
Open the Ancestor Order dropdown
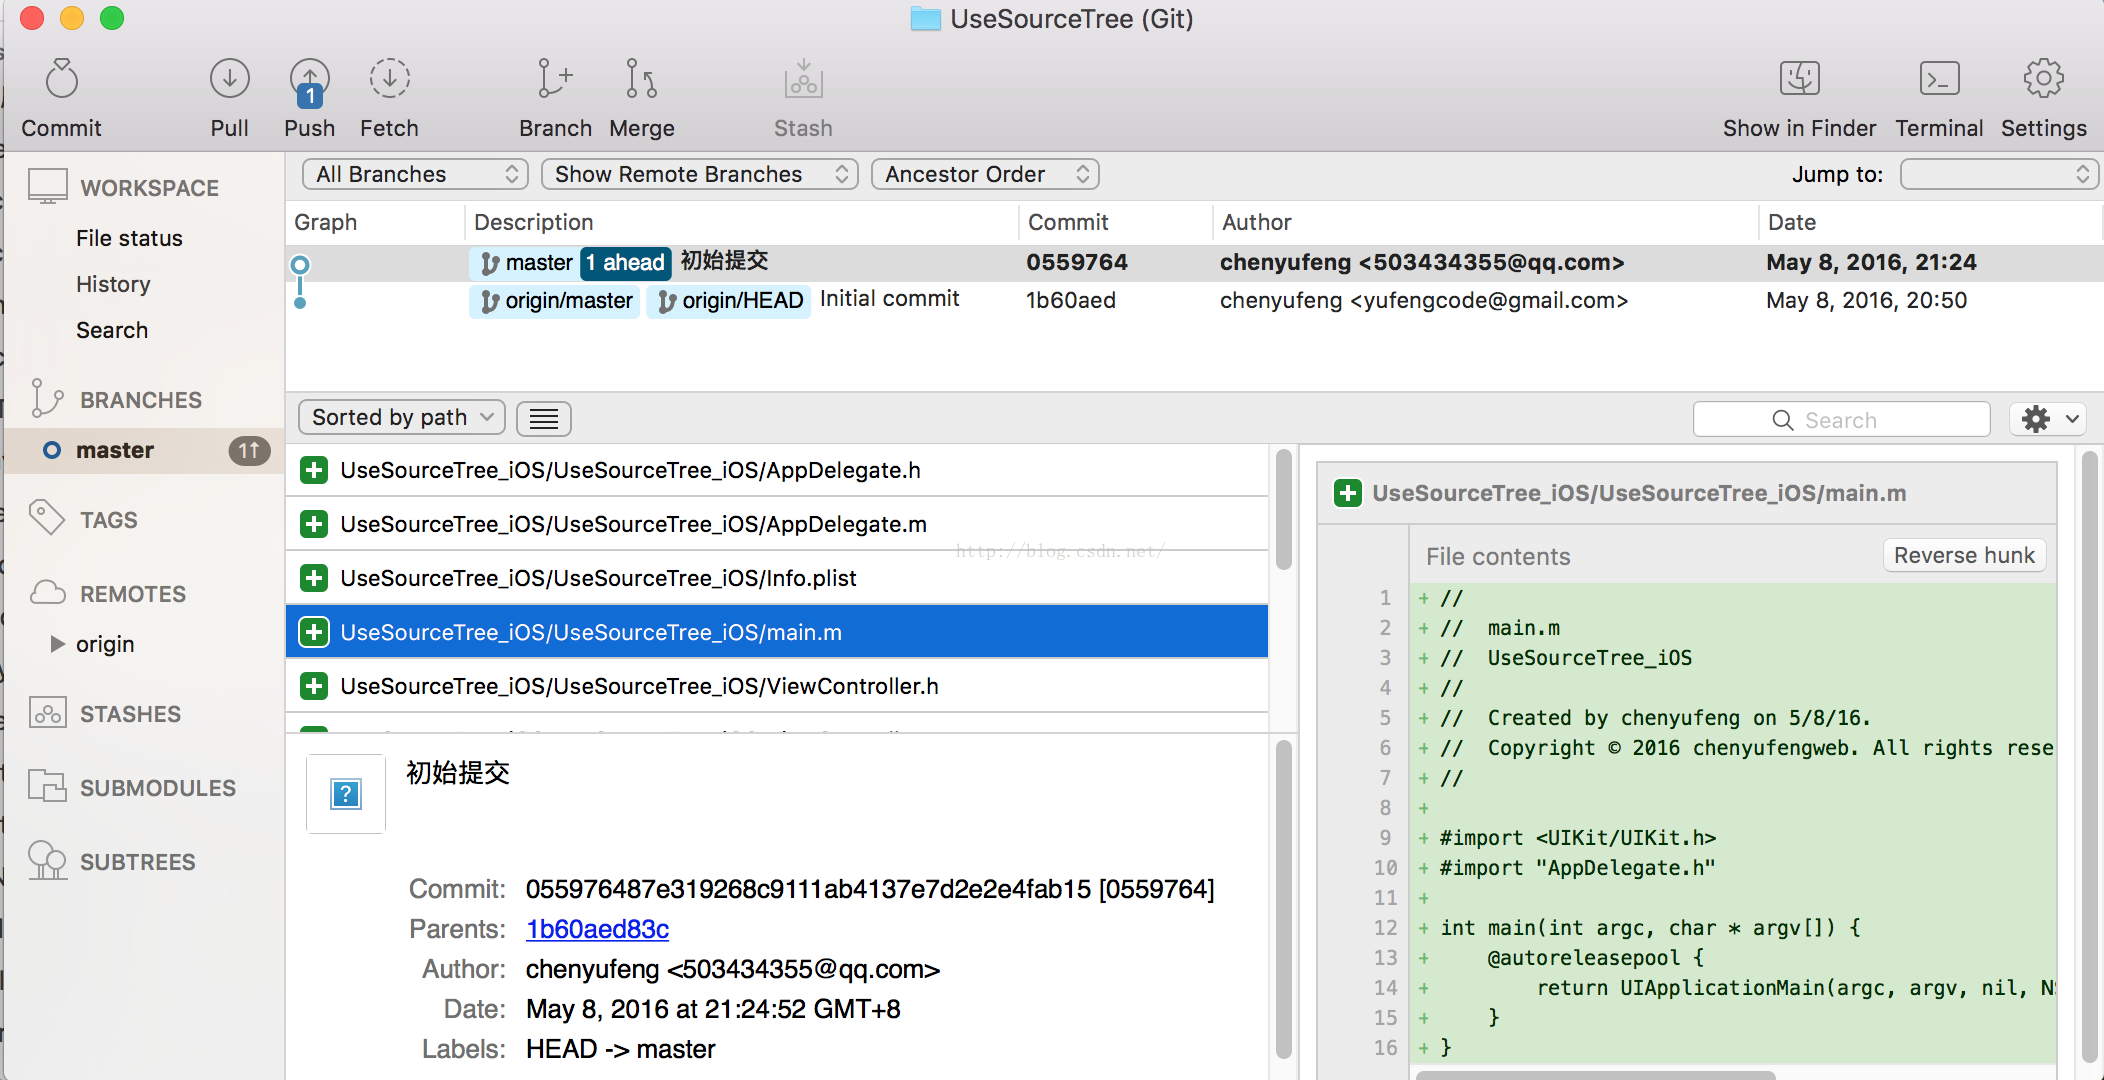pyautogui.click(x=985, y=174)
